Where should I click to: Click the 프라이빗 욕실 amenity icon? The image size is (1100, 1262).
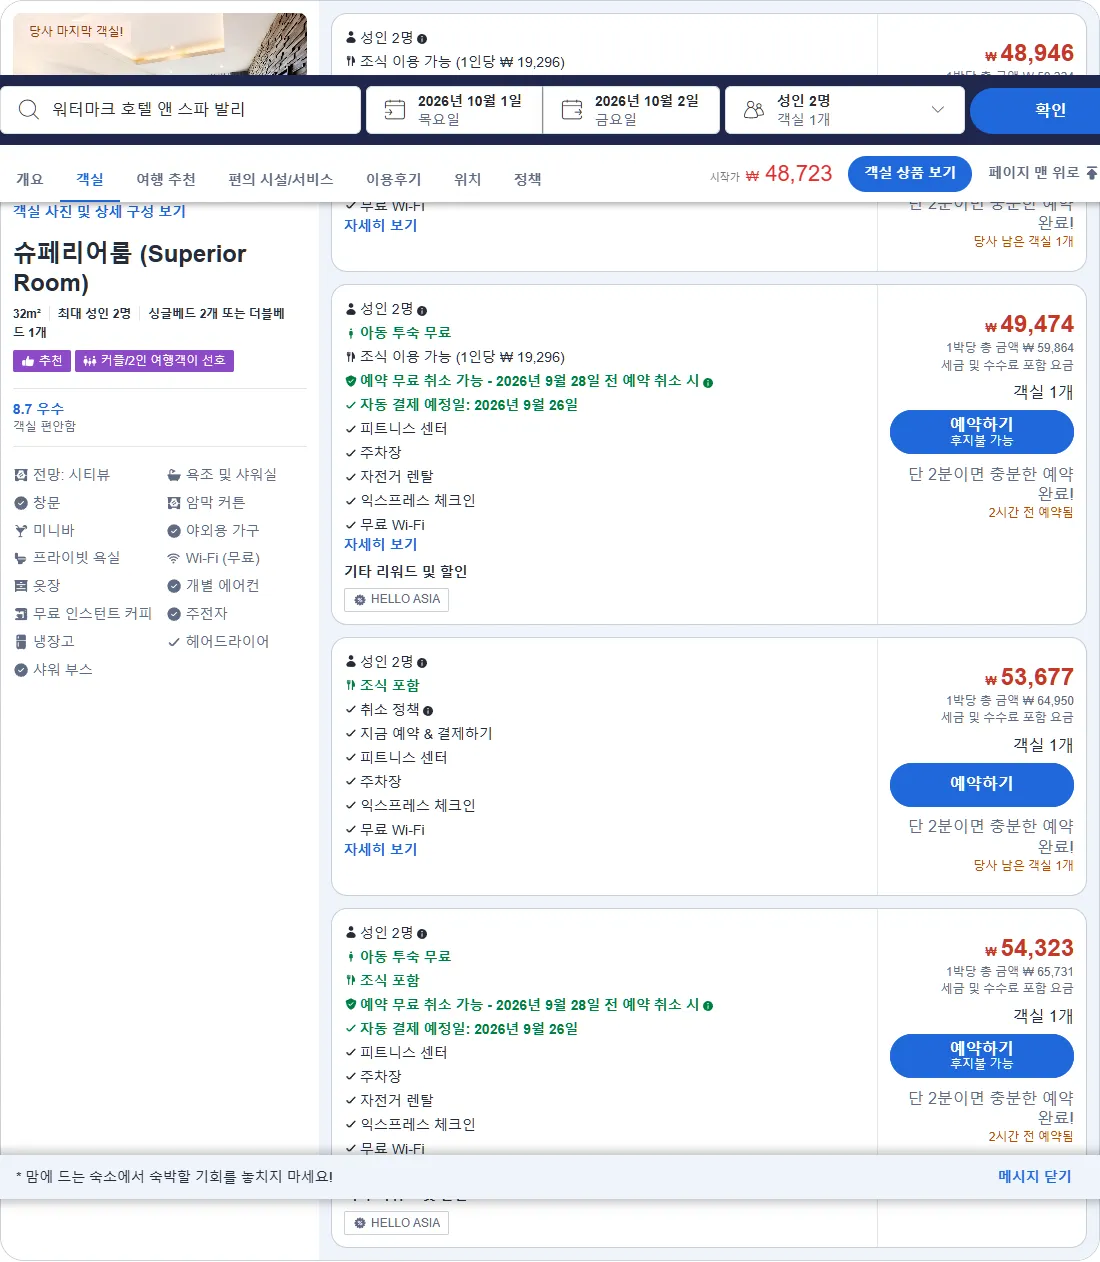21,558
